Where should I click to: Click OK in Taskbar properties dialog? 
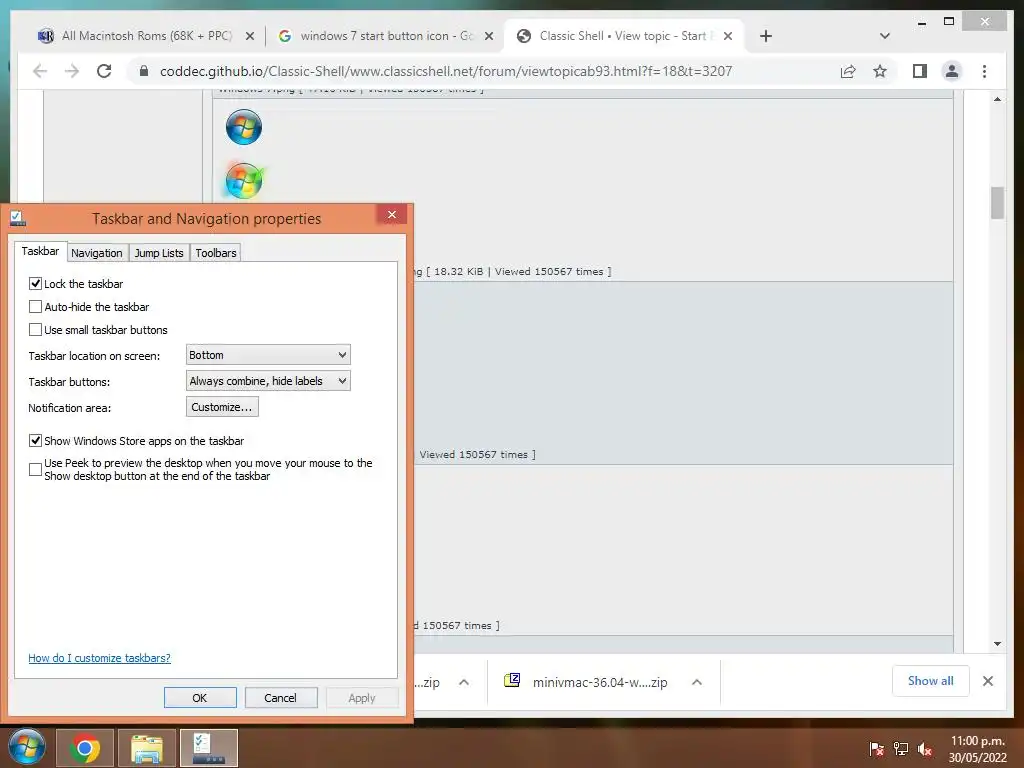[x=200, y=697]
